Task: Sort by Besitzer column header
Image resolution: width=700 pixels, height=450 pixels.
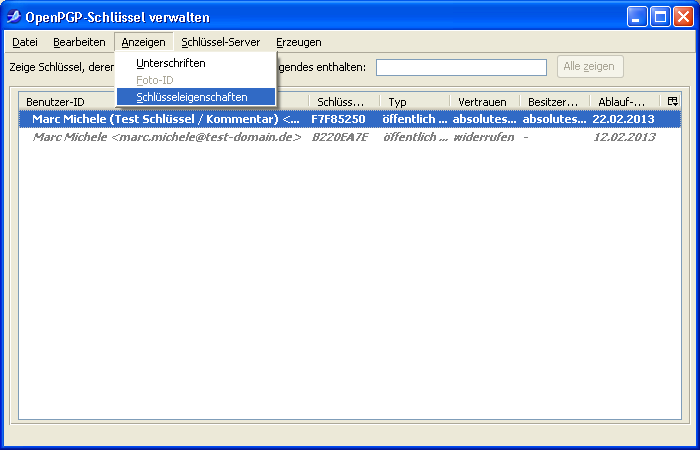Action: click(553, 102)
